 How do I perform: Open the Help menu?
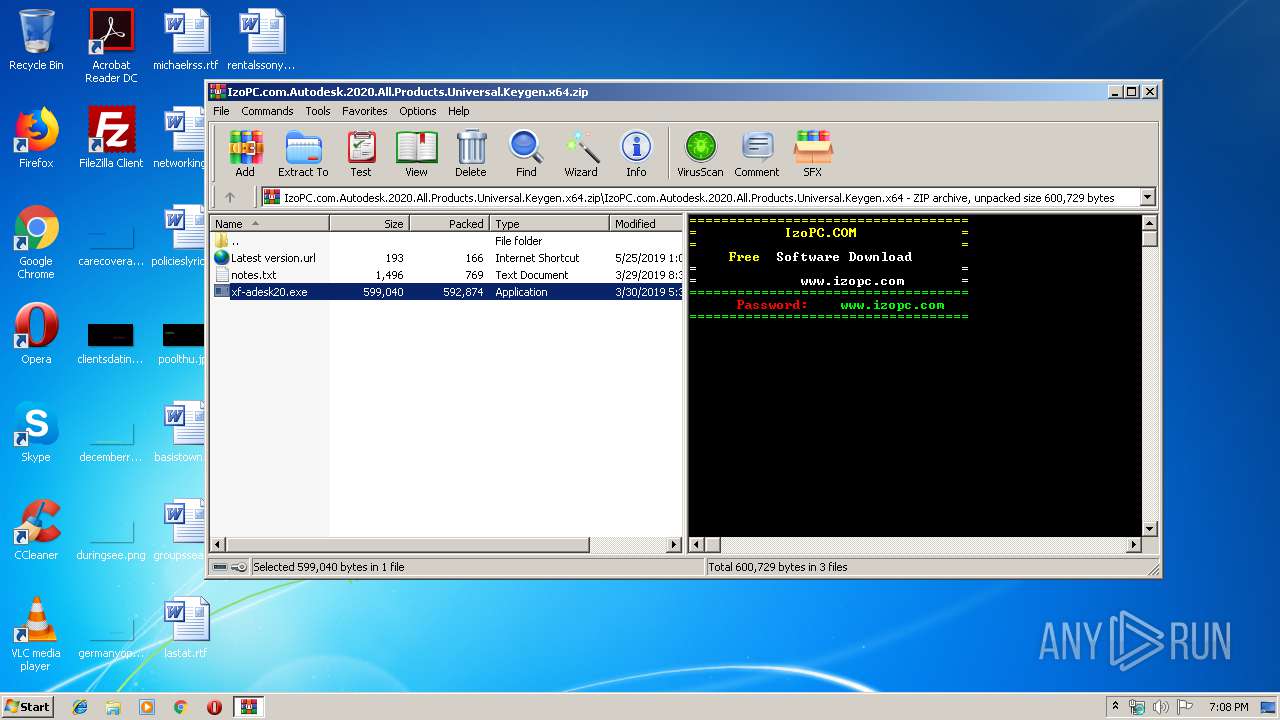pos(458,111)
